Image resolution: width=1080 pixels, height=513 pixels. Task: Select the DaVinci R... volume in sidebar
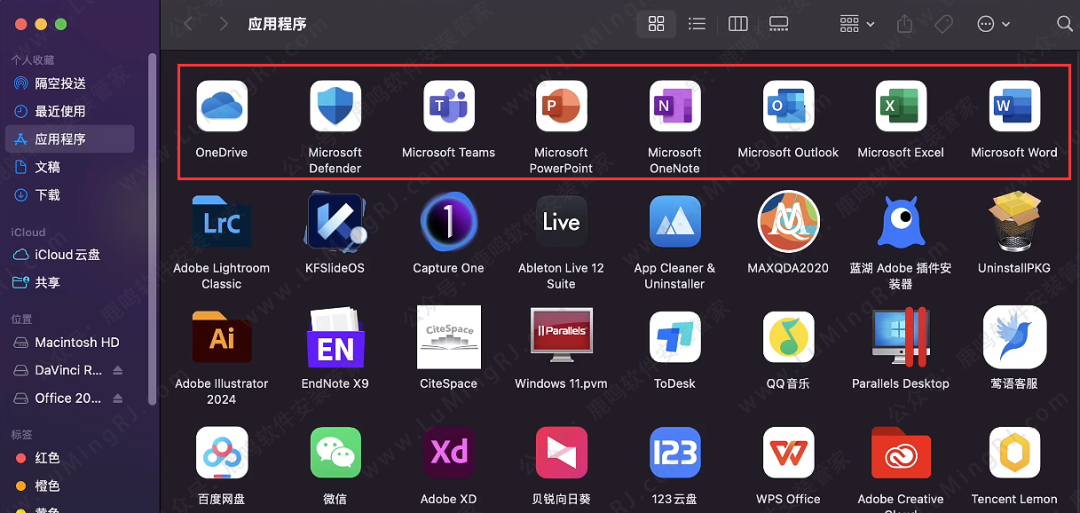(x=70, y=370)
